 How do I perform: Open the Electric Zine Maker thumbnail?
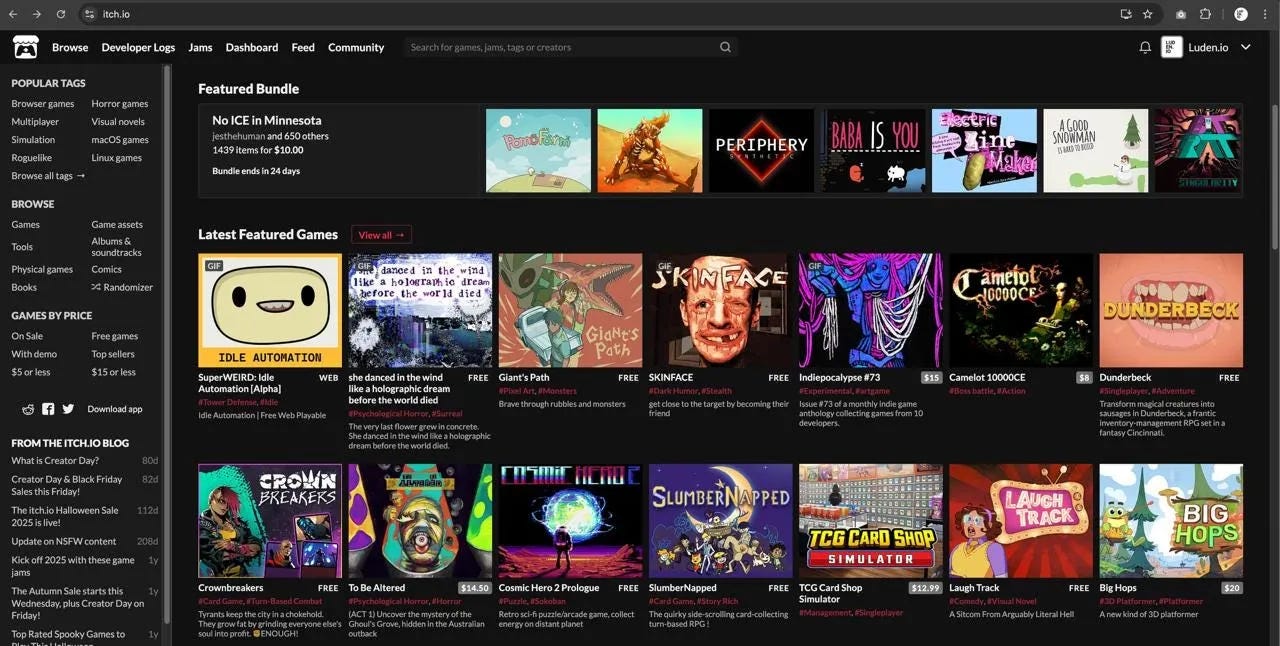(x=984, y=151)
